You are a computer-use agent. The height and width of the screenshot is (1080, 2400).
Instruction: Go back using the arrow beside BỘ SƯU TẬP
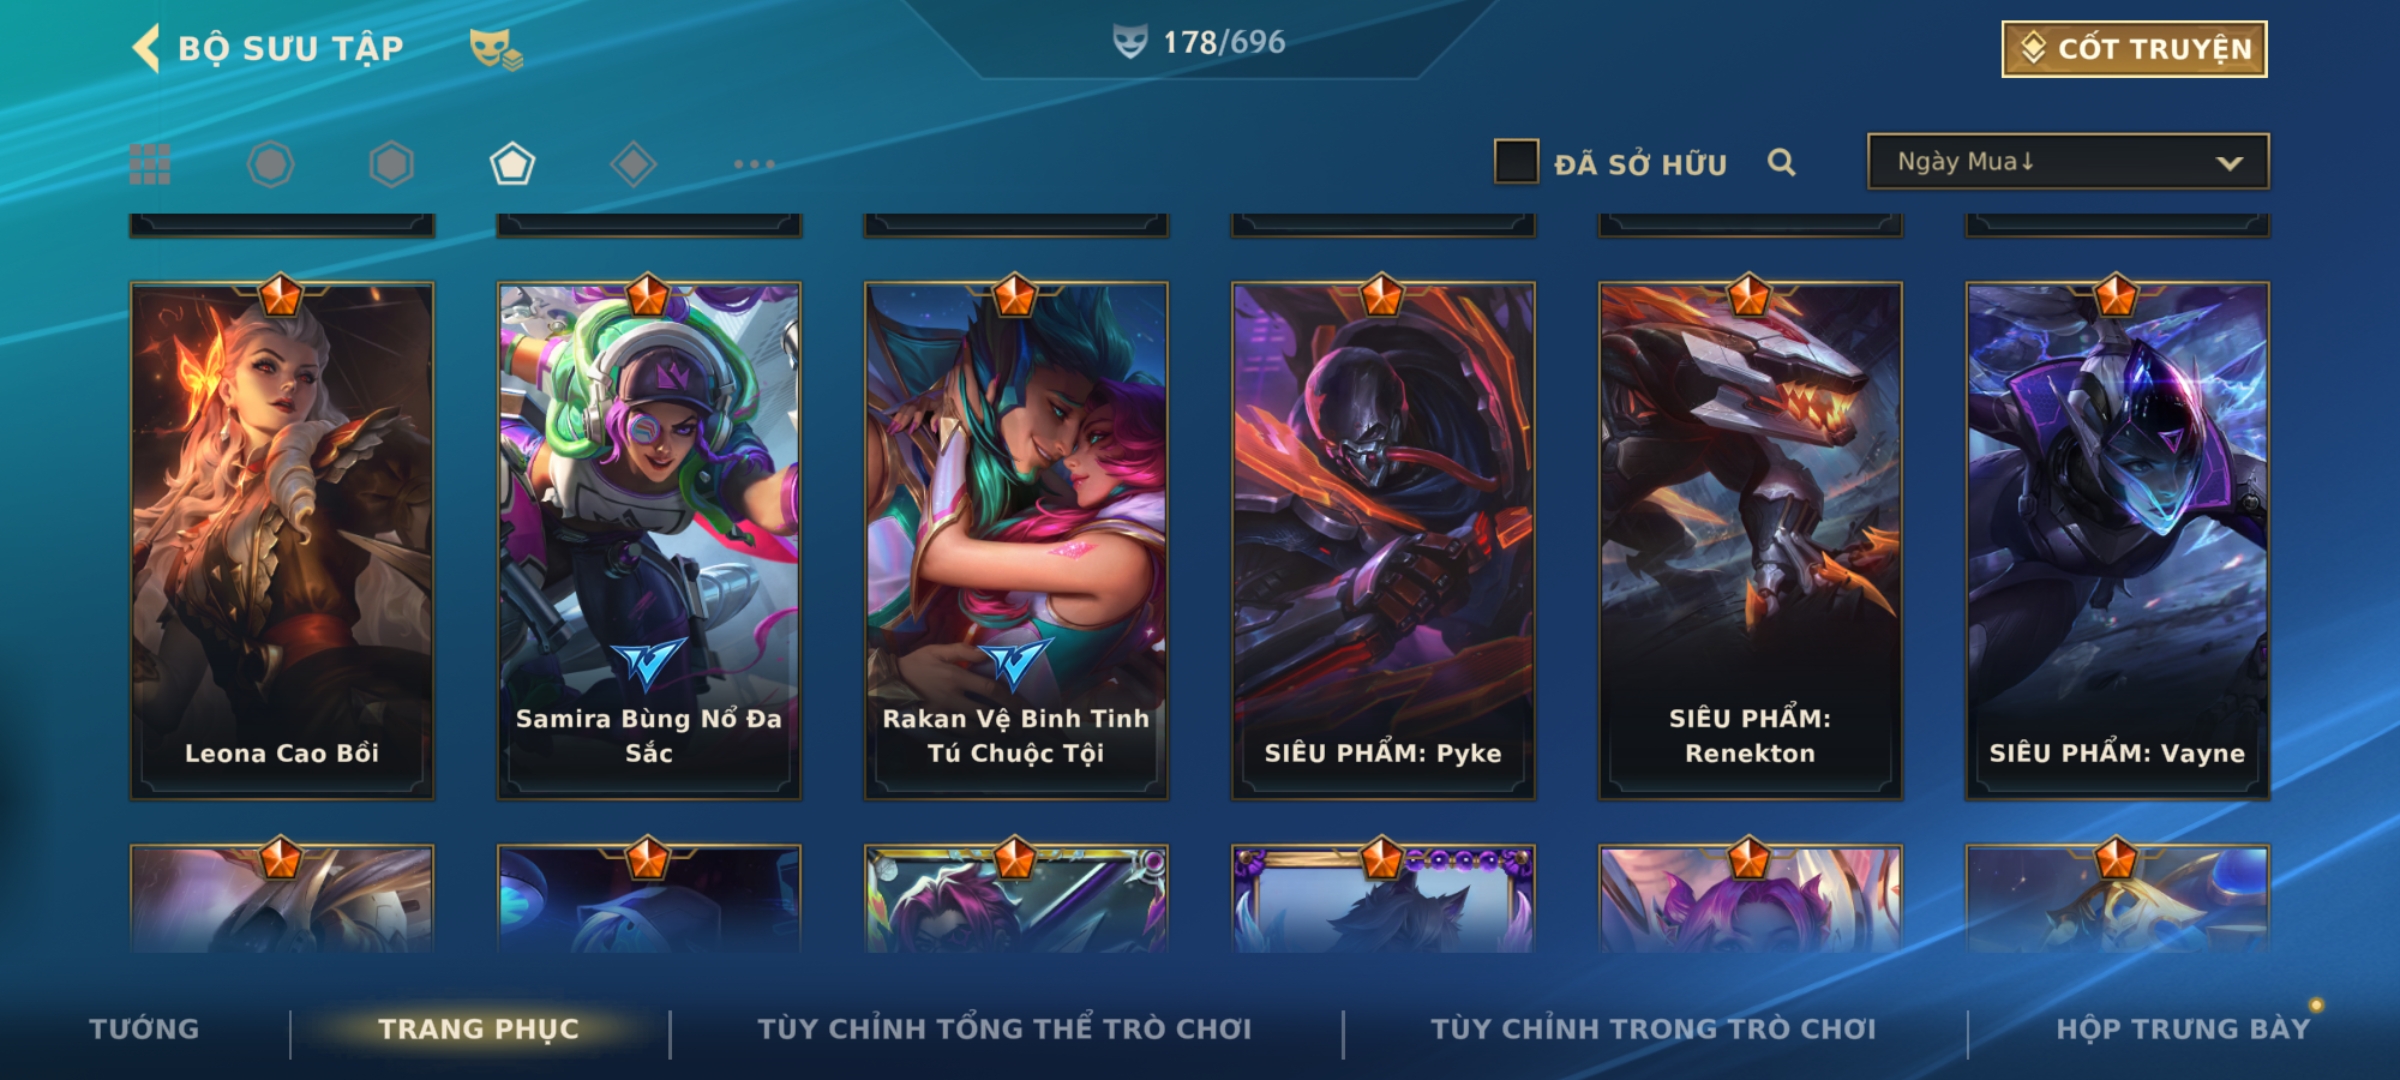click(x=146, y=48)
